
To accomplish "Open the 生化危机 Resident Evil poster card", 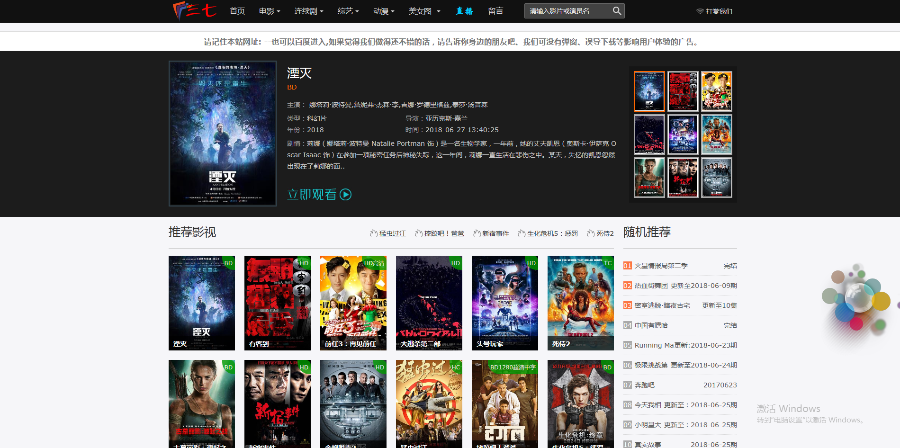I will [x=580, y=404].
